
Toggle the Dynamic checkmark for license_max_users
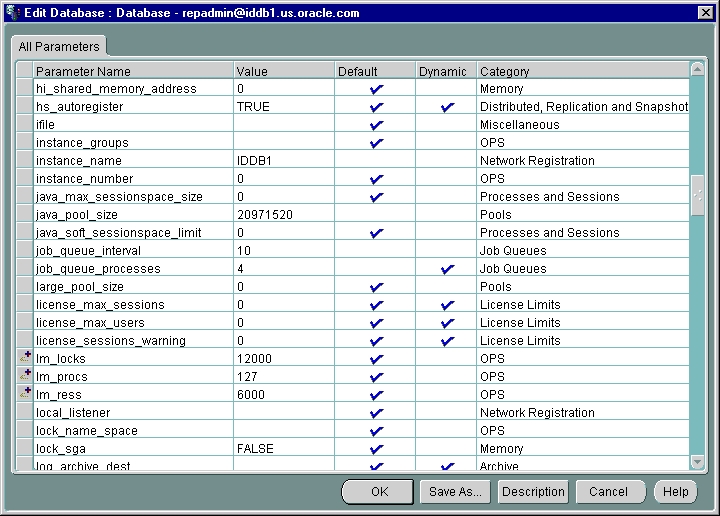point(447,323)
